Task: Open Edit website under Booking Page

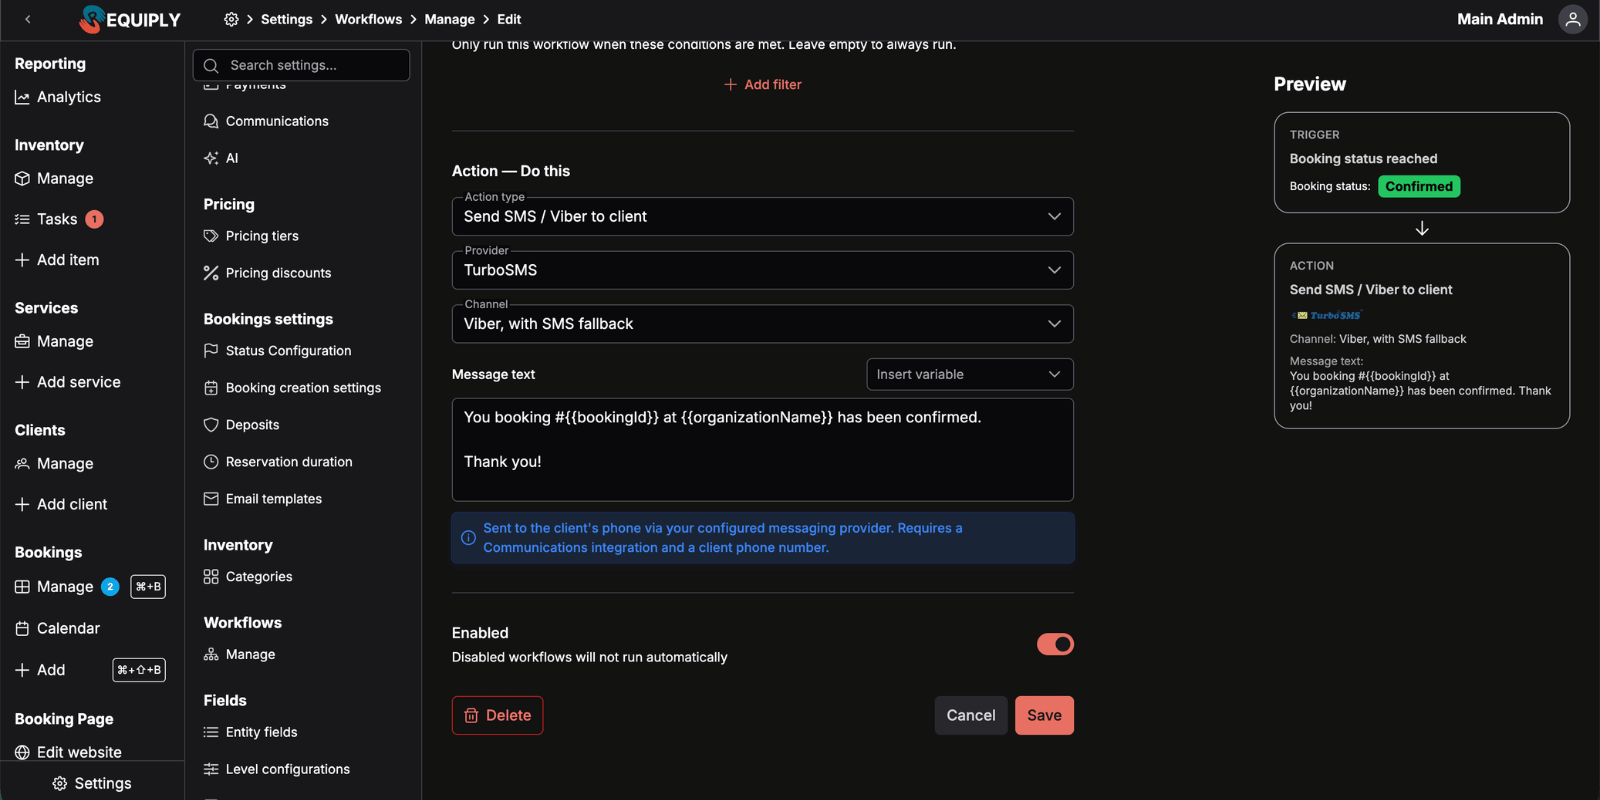Action: point(68,752)
